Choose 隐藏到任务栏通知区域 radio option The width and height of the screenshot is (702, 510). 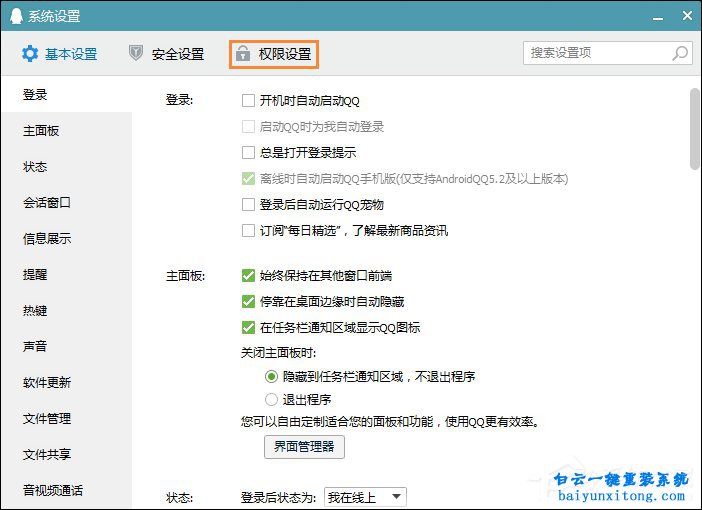tap(271, 377)
